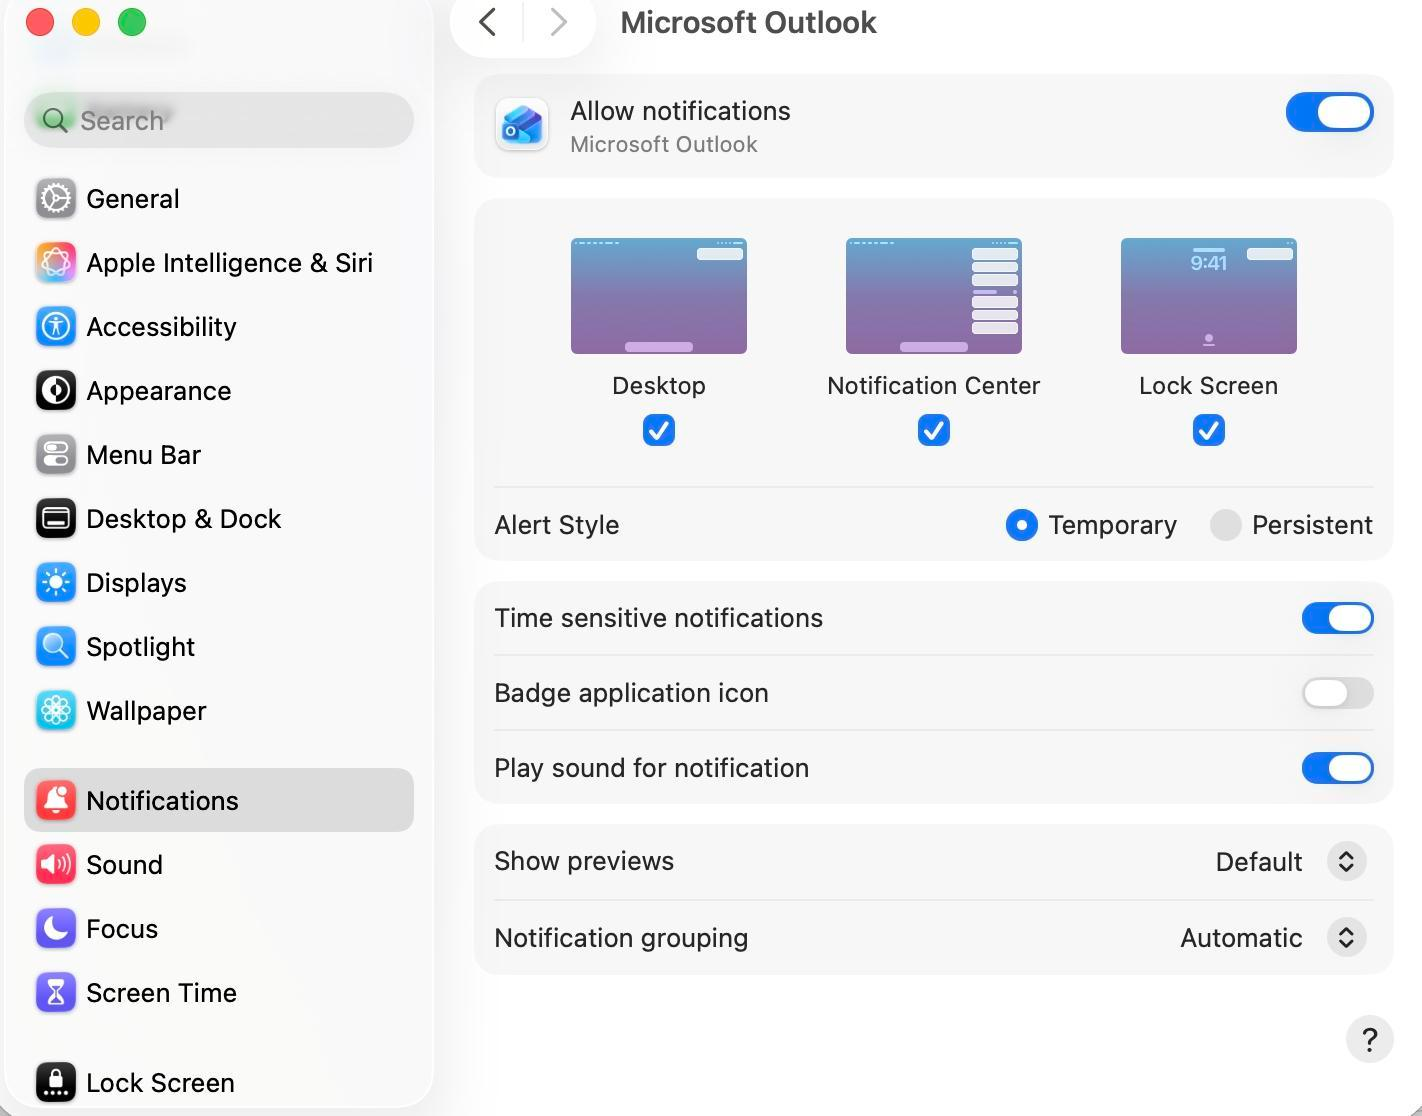Open General settings
Viewport: 1422px width, 1116px height.
(219, 199)
